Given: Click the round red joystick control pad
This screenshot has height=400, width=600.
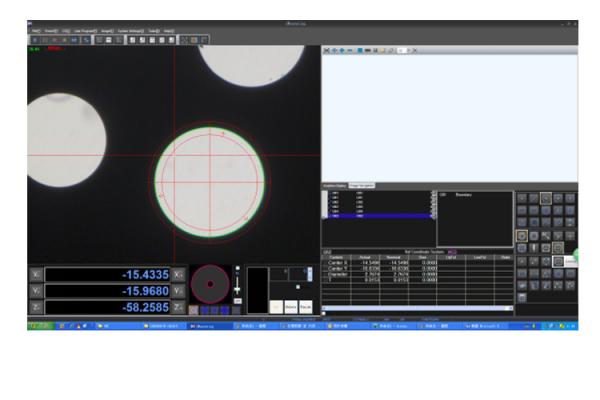Looking at the screenshot, I should (x=210, y=284).
